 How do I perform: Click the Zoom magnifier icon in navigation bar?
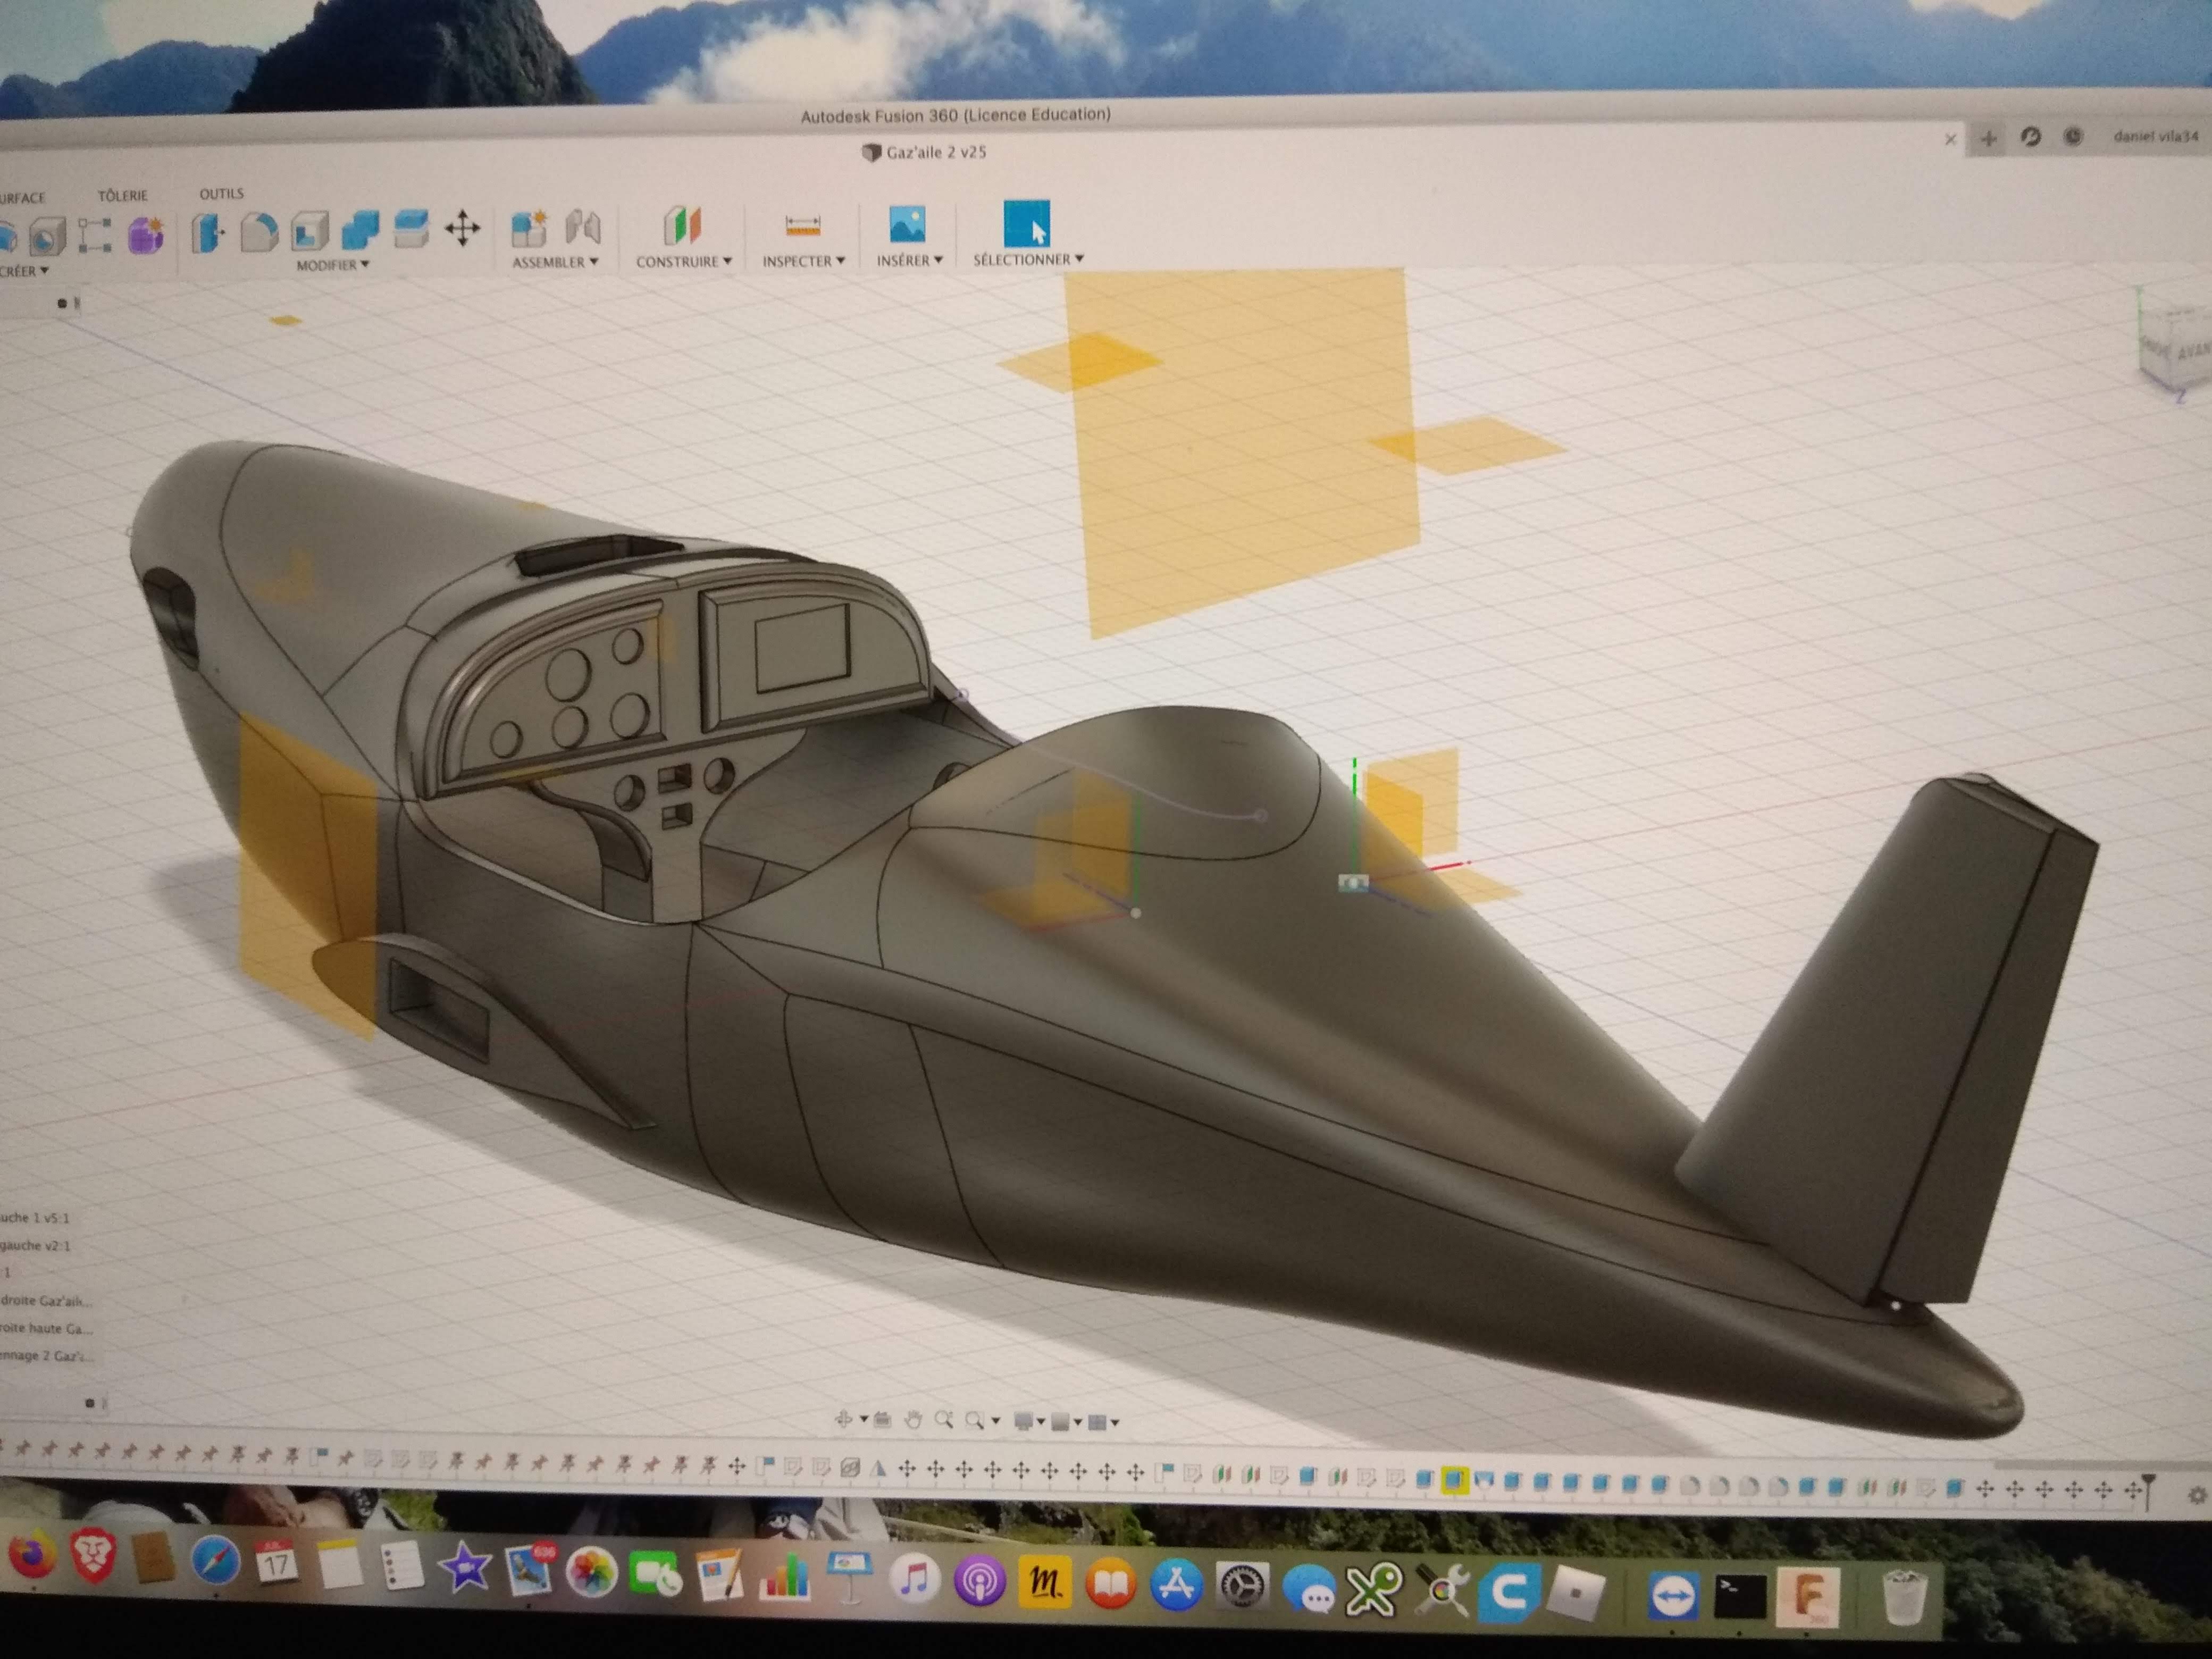944,1419
